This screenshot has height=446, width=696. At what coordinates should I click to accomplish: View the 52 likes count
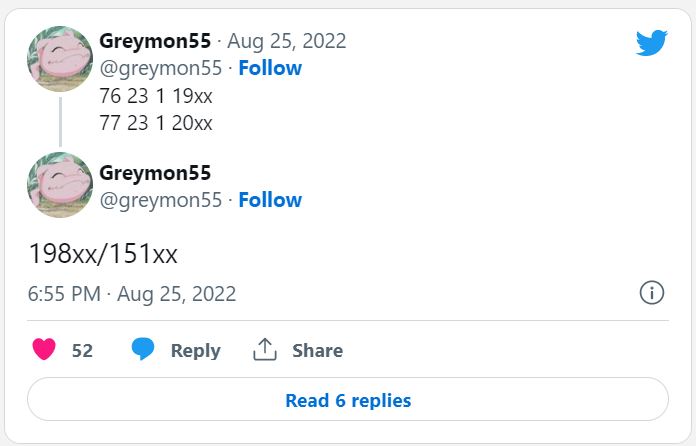click(82, 351)
